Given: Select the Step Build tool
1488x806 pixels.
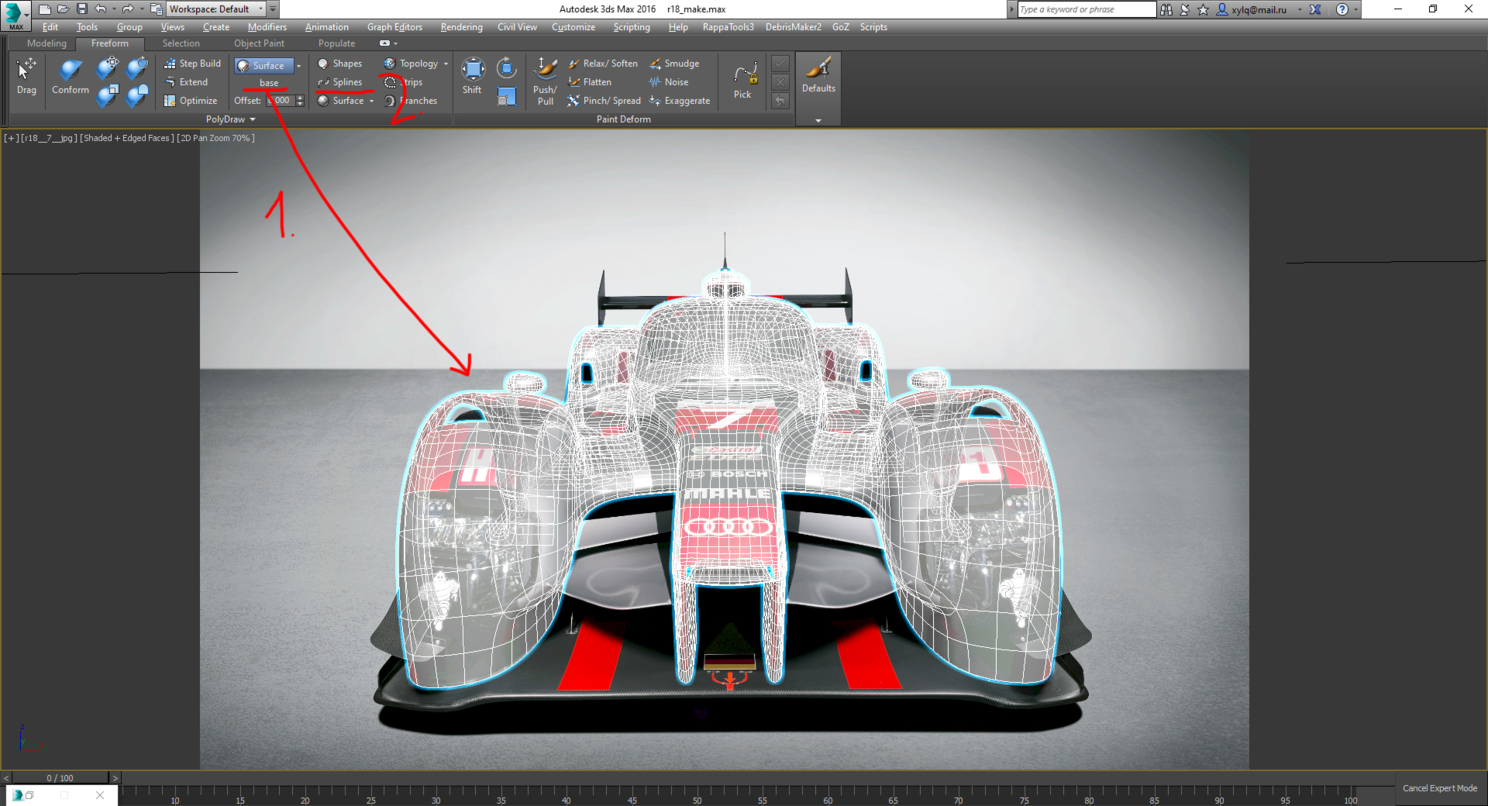Looking at the screenshot, I should pyautogui.click(x=192, y=63).
